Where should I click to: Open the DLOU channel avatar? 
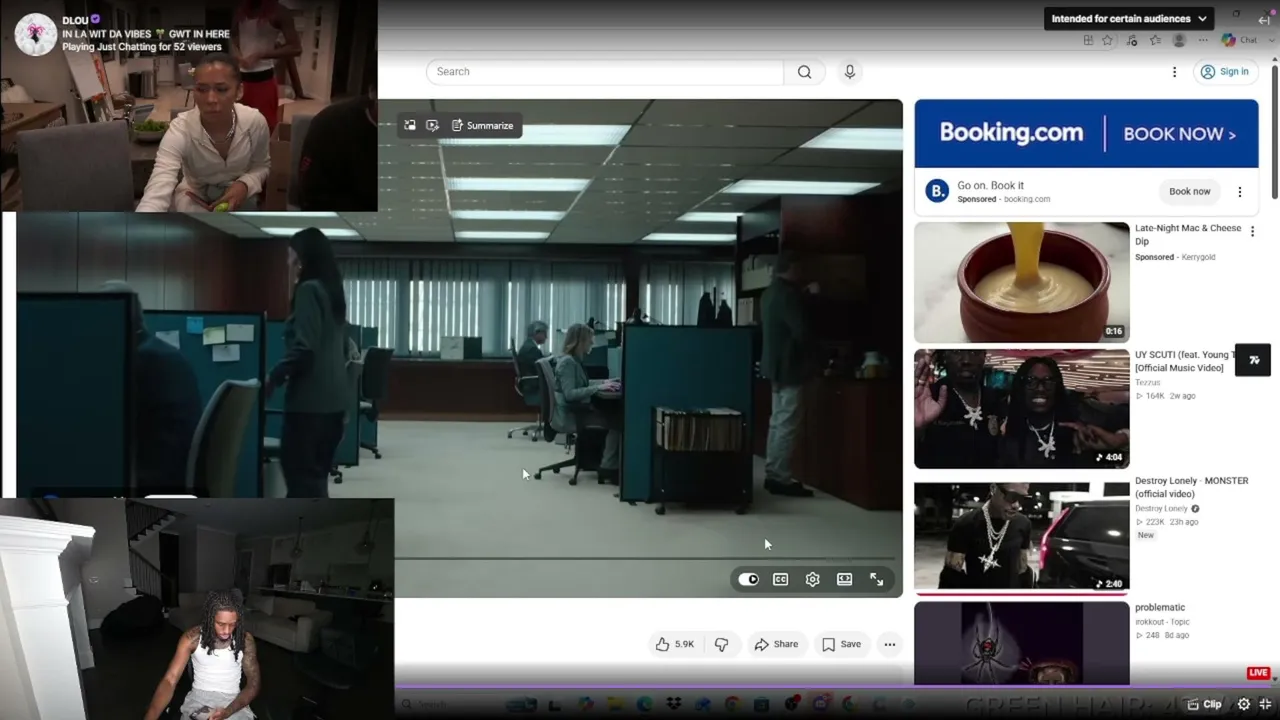pos(36,34)
